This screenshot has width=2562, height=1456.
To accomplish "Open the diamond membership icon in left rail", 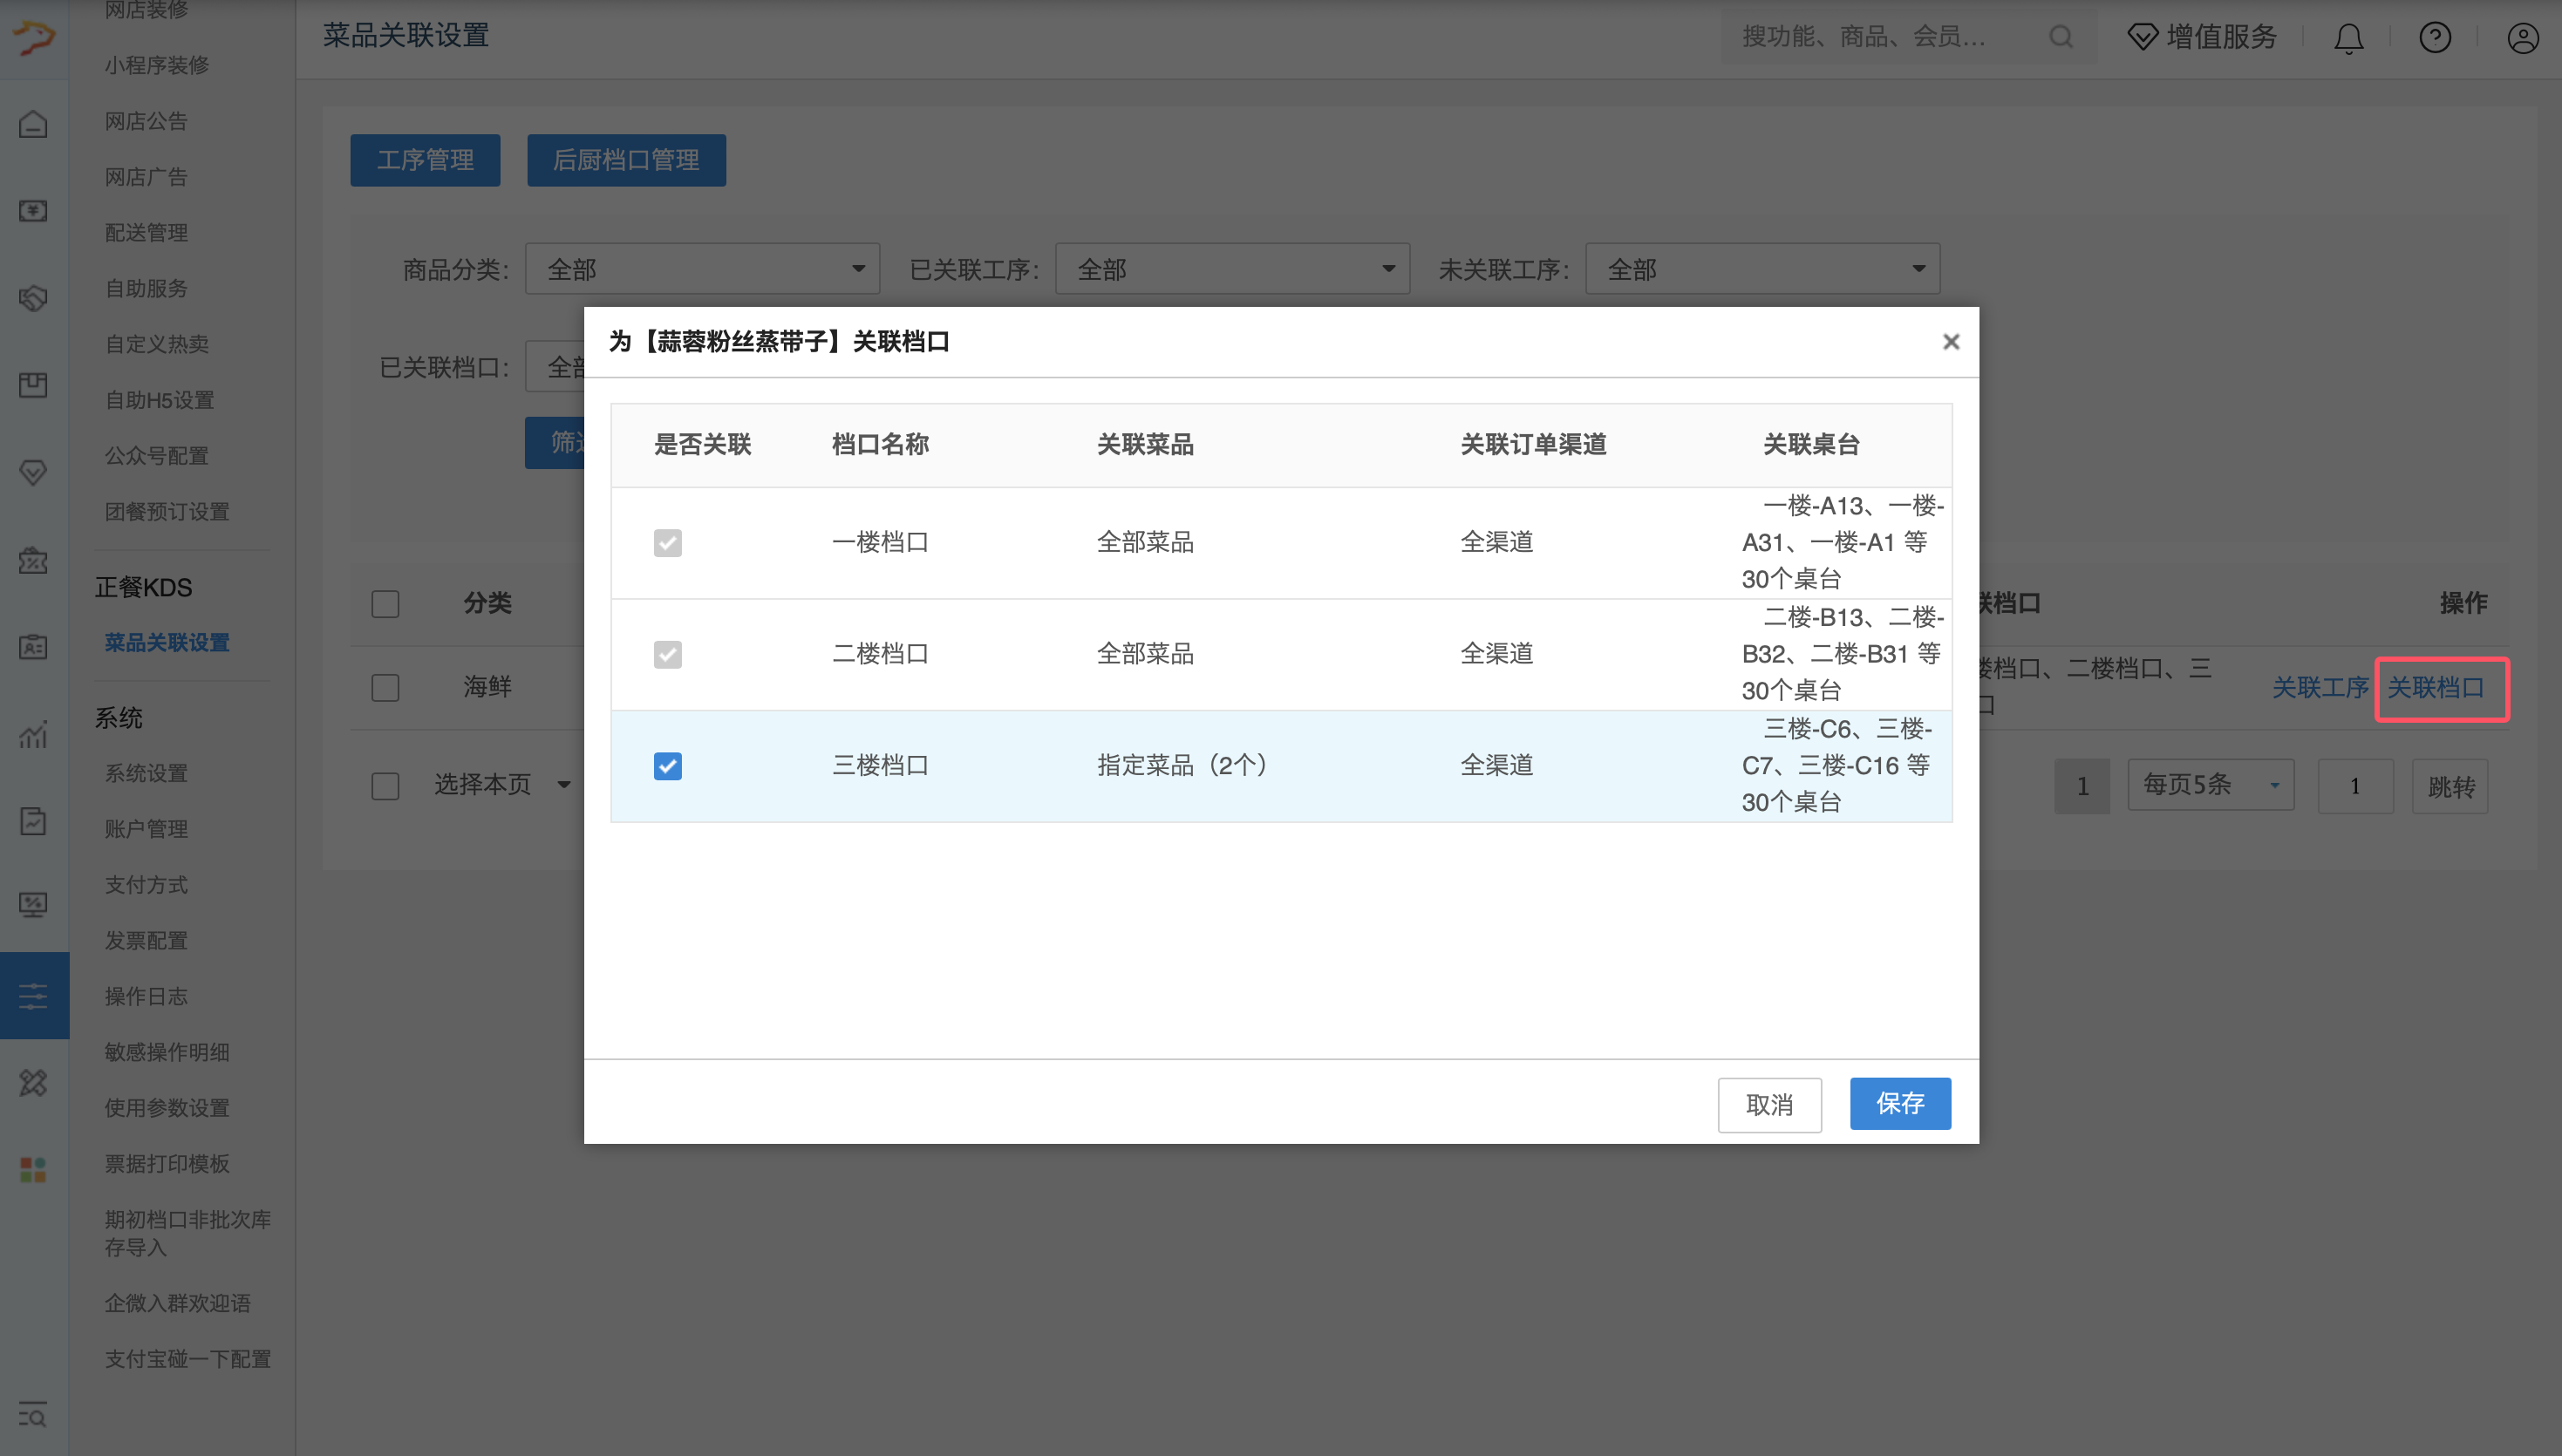I will pyautogui.click(x=34, y=472).
